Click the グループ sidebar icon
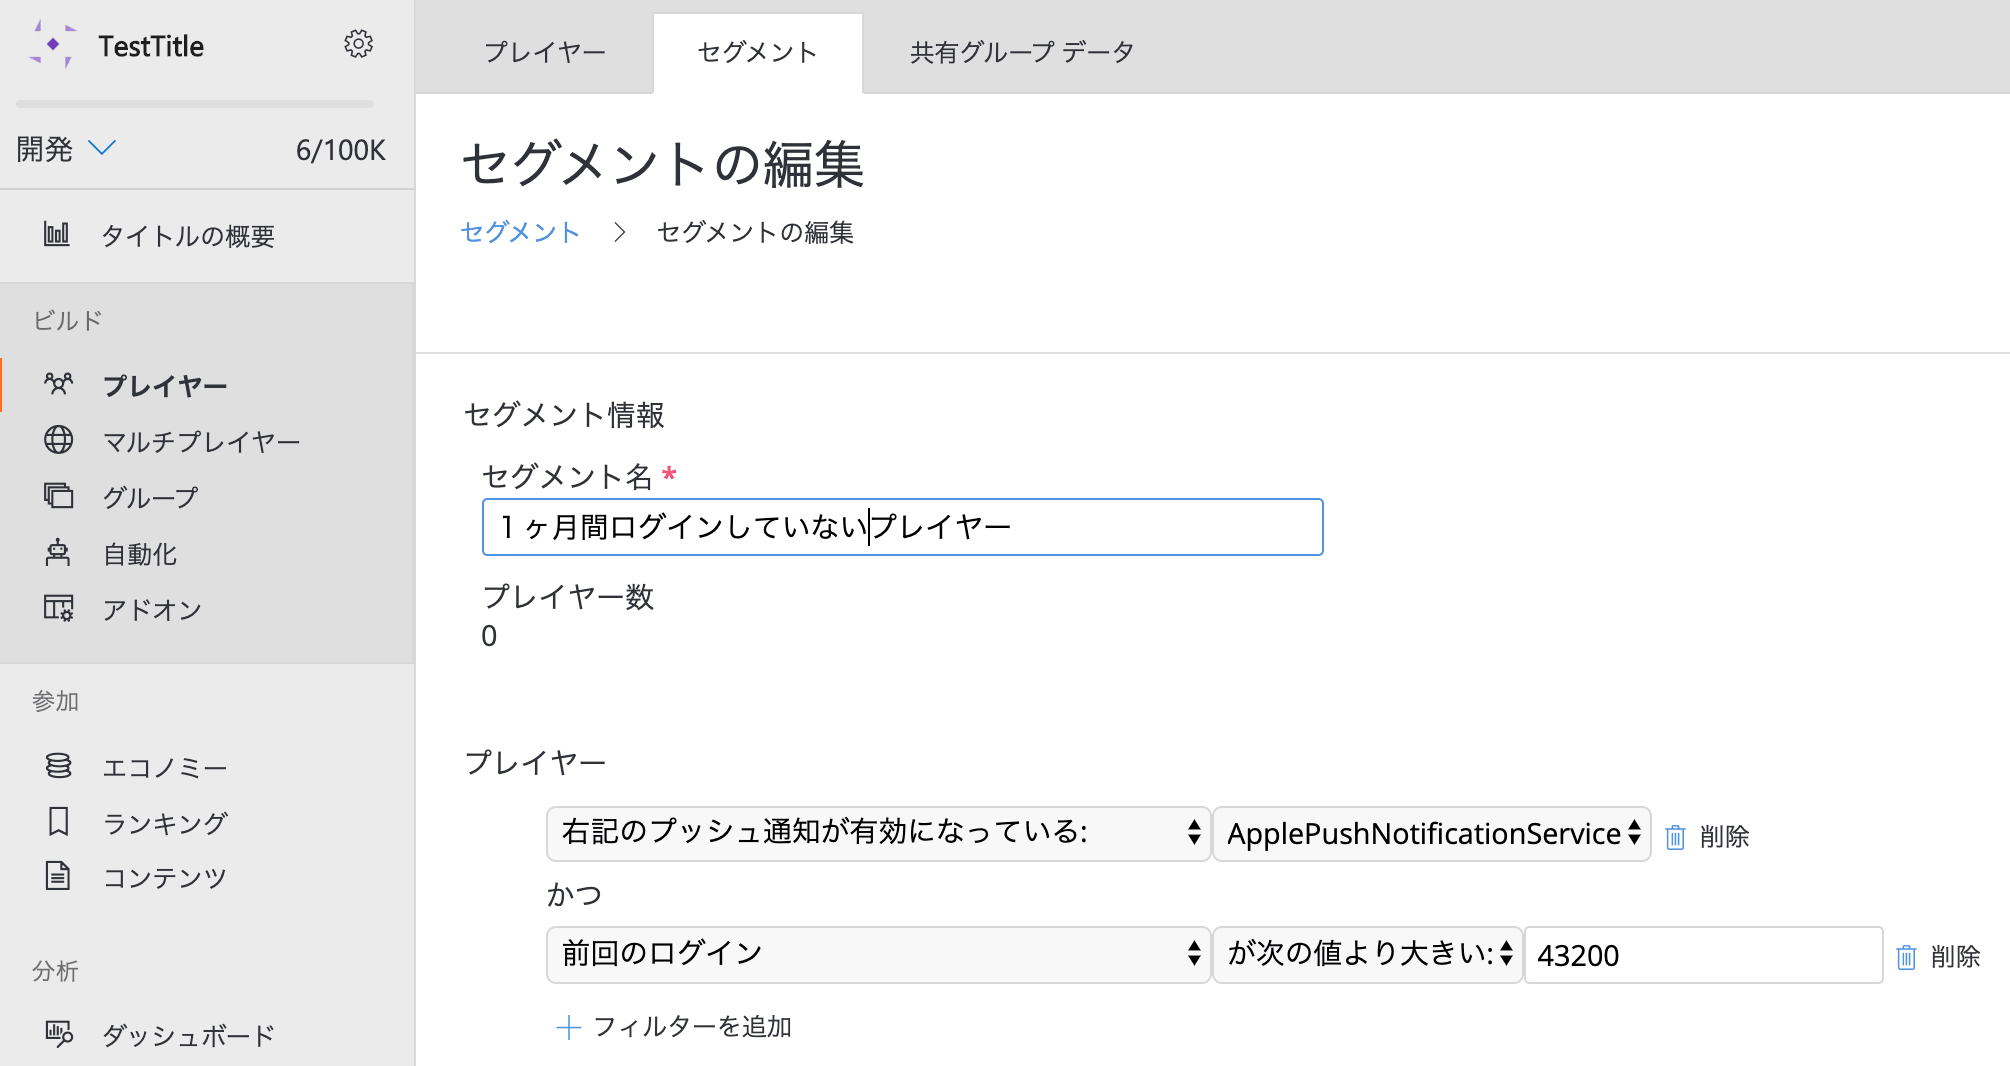The image size is (2010, 1066). point(58,496)
